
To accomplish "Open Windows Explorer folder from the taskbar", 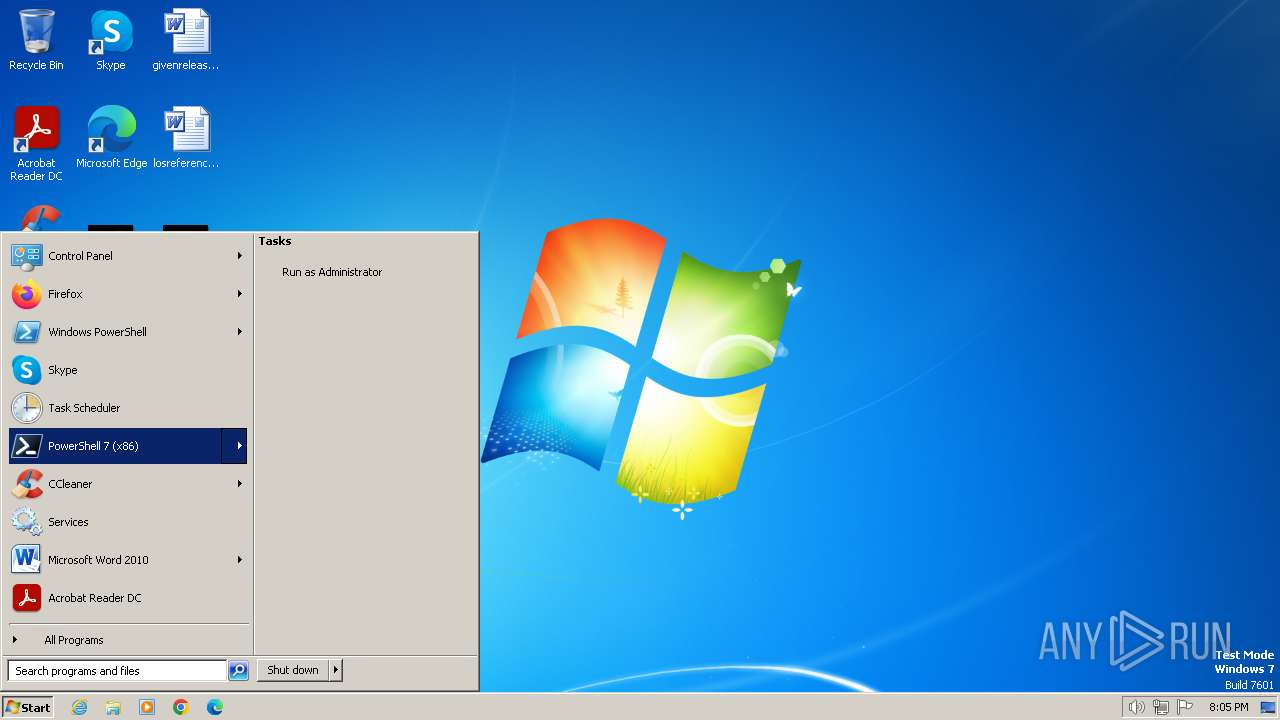I will [113, 707].
